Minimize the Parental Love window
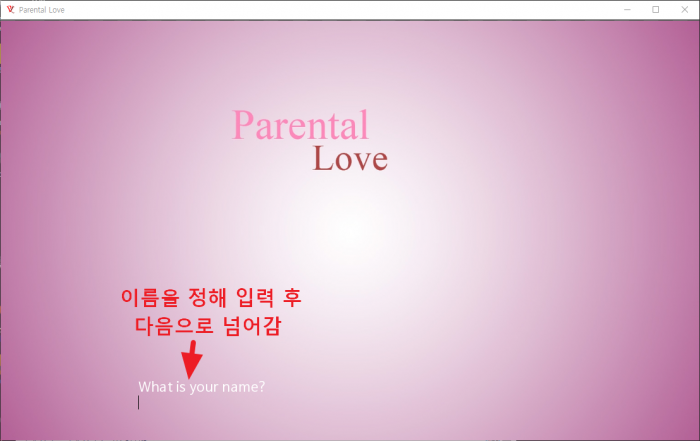 pyautogui.click(x=627, y=9)
